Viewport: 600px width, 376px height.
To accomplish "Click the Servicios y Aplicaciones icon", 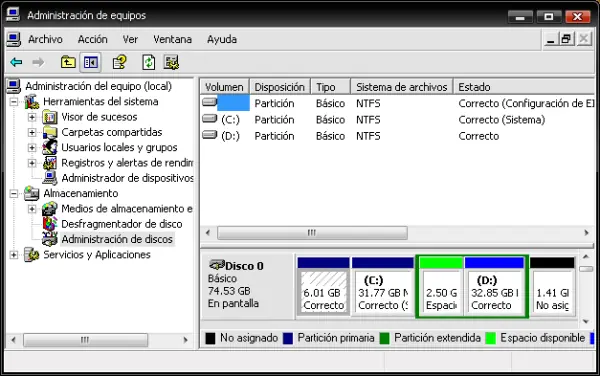I will (31, 254).
